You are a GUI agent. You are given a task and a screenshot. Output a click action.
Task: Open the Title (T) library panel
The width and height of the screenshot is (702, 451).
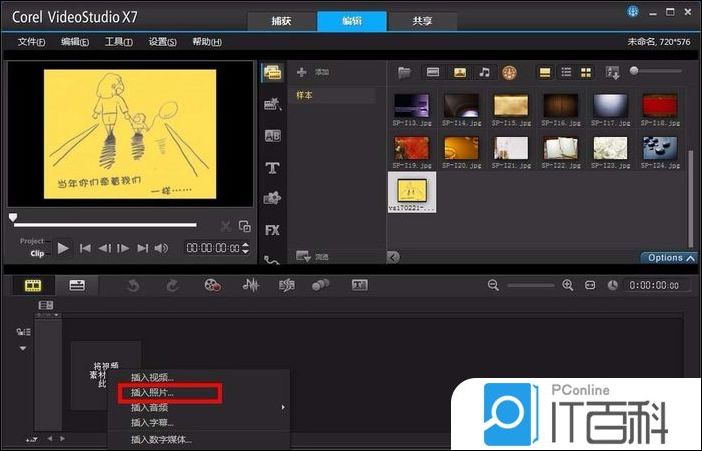click(x=271, y=167)
